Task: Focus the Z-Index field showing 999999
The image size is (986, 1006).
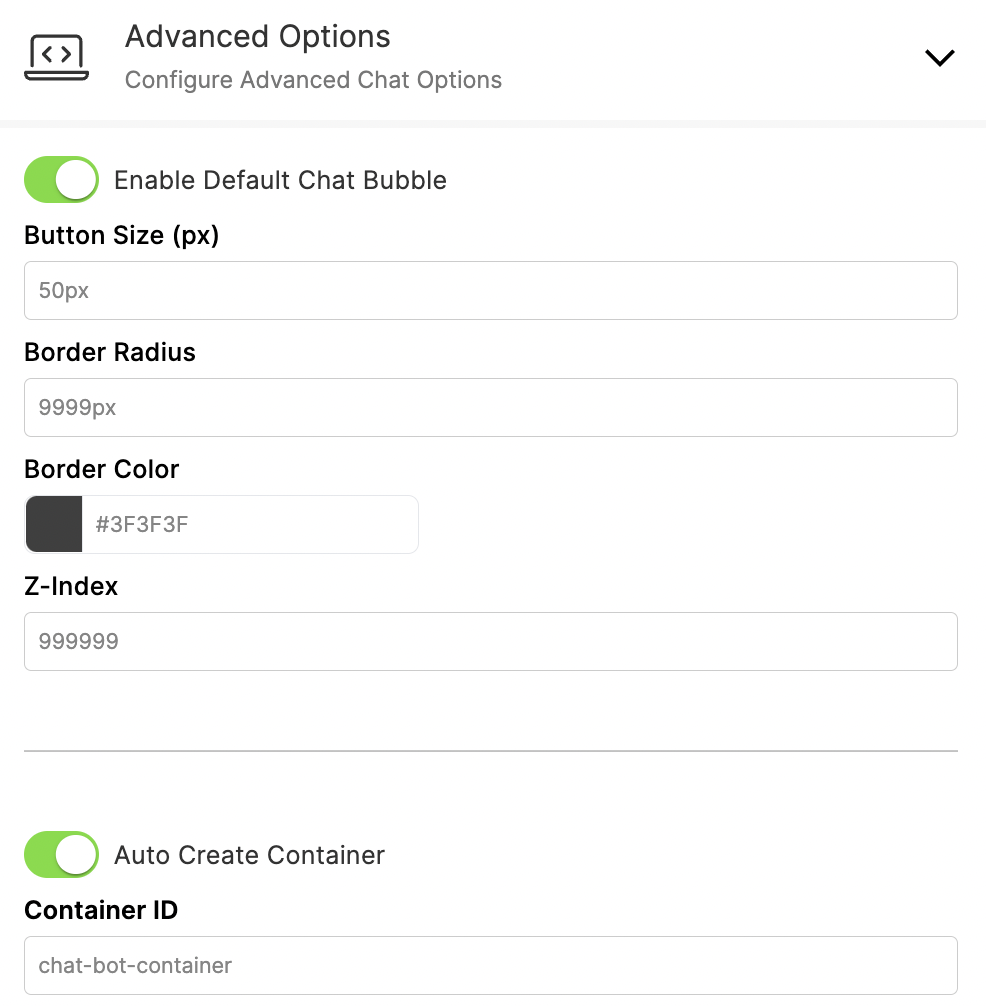Action: [x=491, y=642]
